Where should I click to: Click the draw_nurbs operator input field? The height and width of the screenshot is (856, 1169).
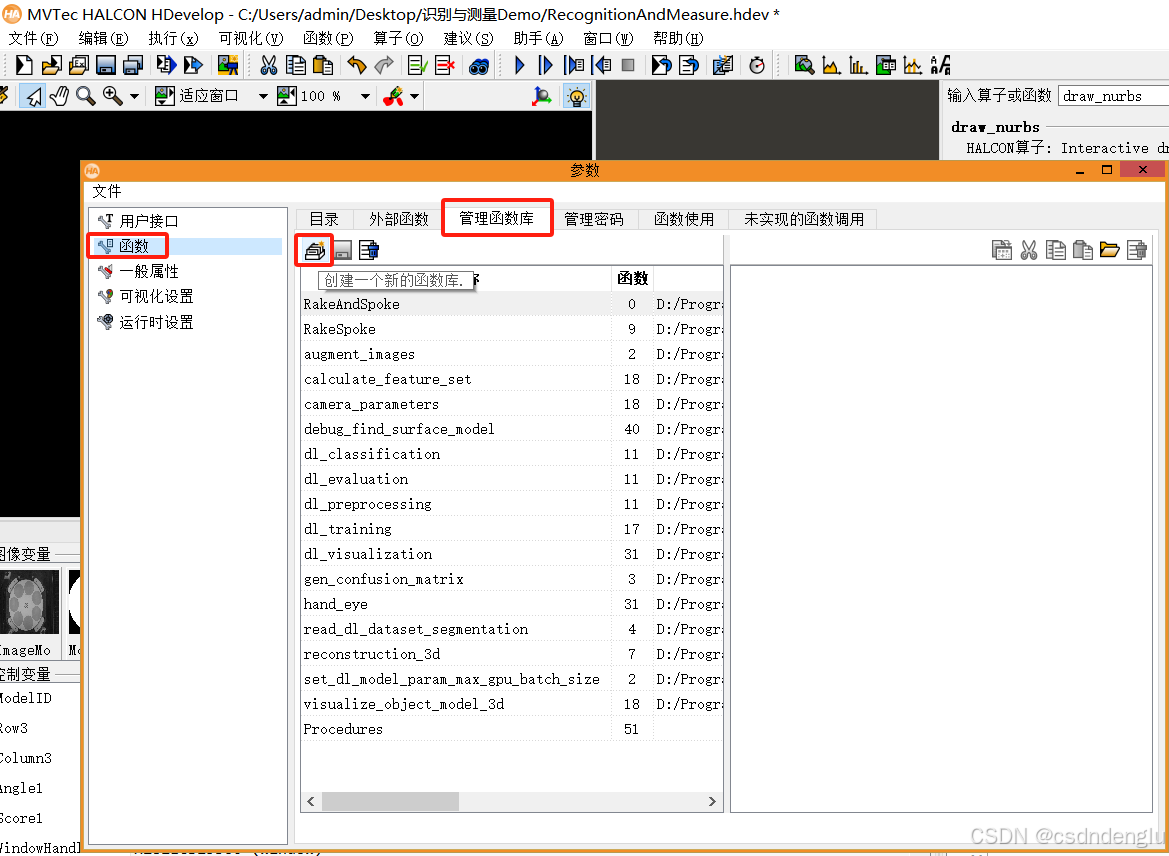click(x=1113, y=96)
